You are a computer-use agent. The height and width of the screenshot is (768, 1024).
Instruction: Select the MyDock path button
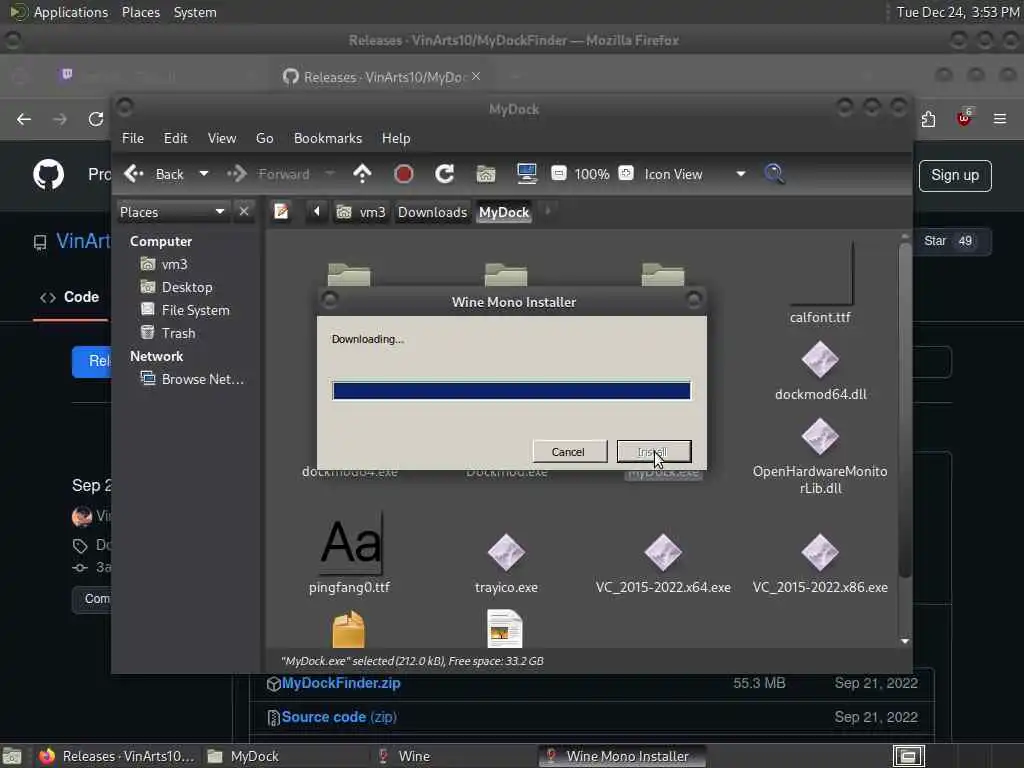504,212
